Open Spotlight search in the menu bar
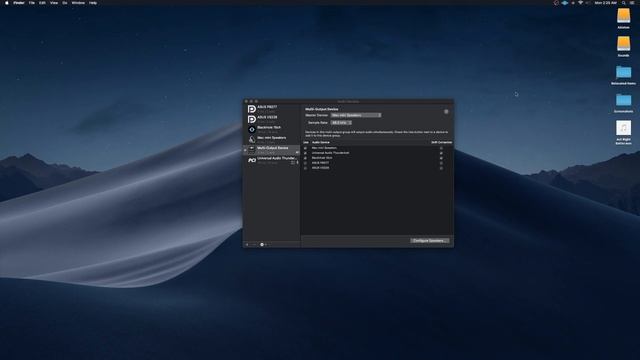The image size is (640, 360). (623, 3)
